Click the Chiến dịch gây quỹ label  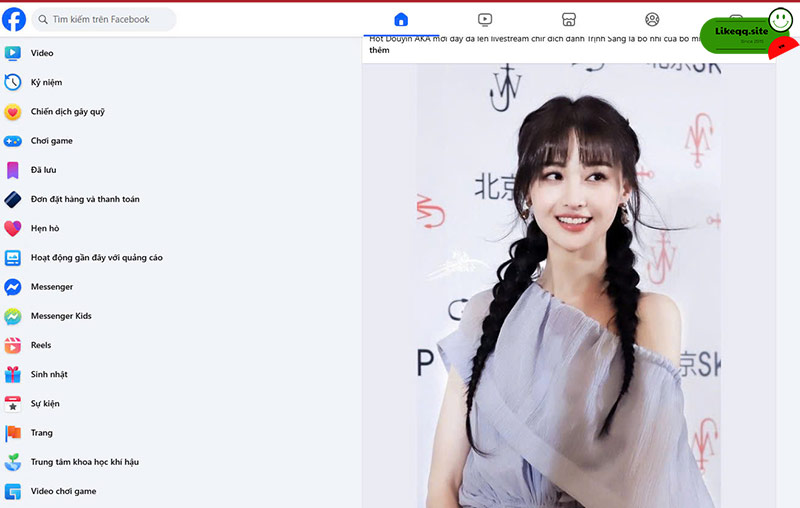[68, 112]
